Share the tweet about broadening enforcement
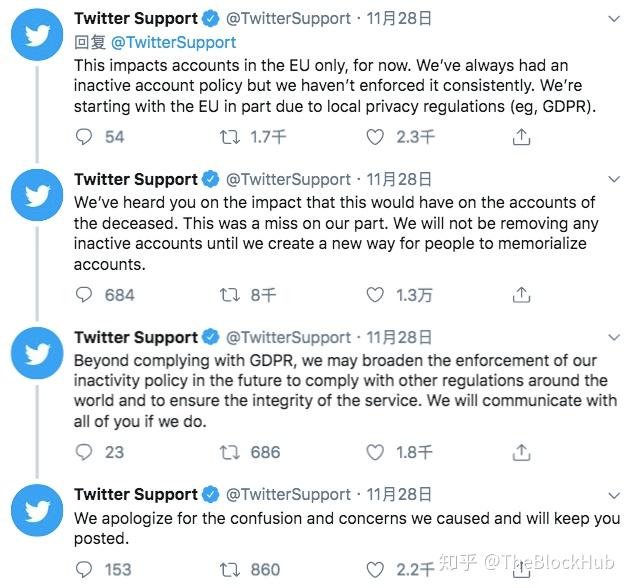631x588 pixels. (521, 452)
